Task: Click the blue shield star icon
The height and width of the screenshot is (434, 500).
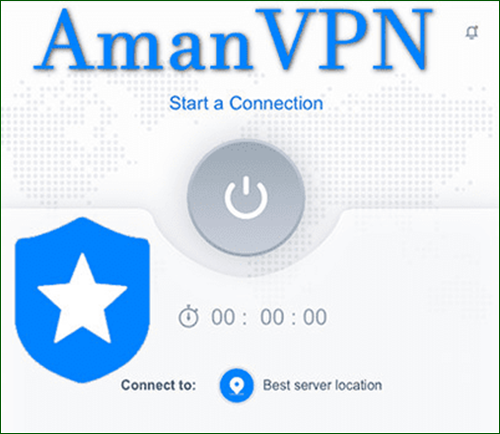Action: [82, 300]
